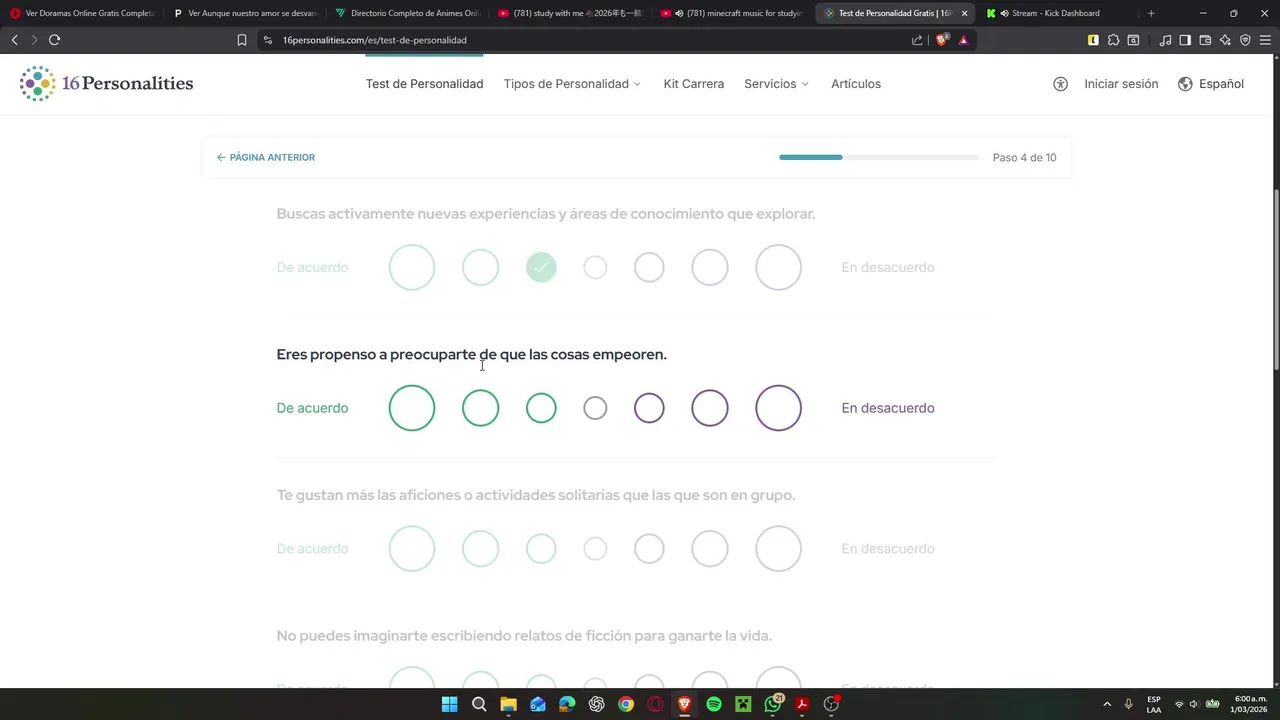Click Iniciar sesión link
The height and width of the screenshot is (720, 1280).
1121,84
